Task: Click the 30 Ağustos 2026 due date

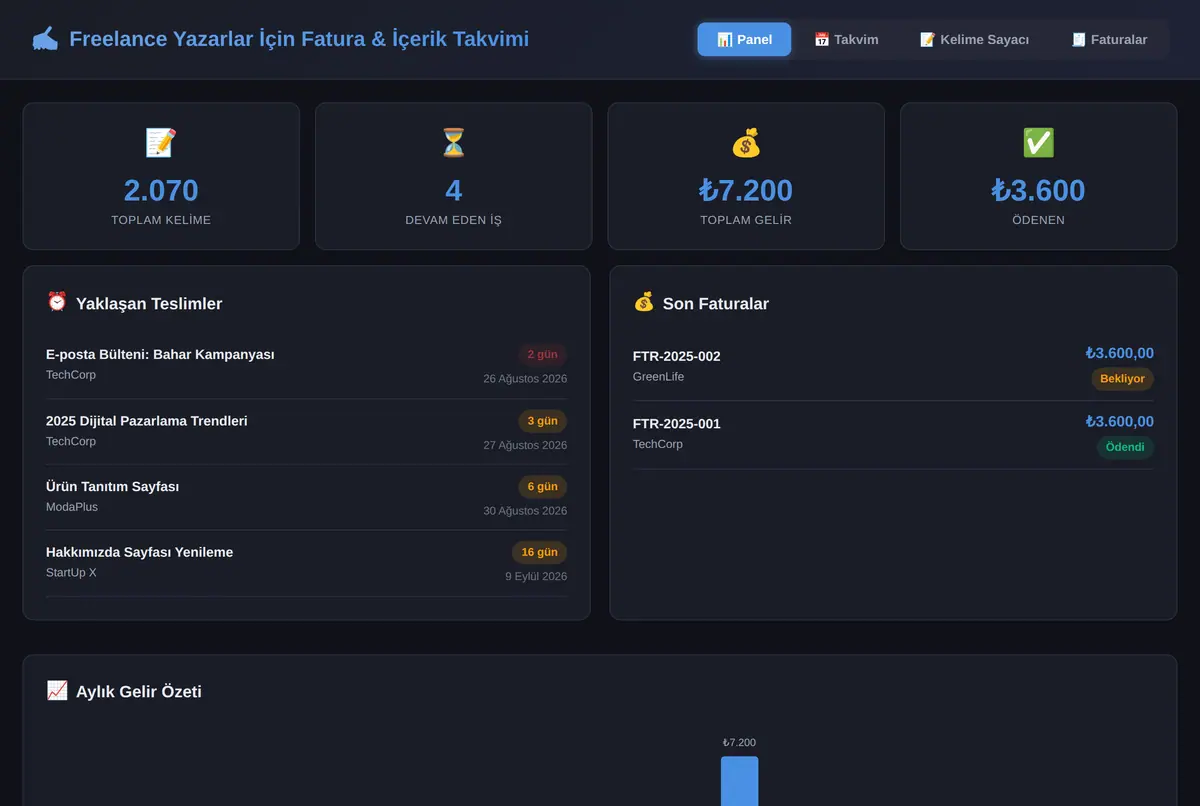Action: click(525, 511)
